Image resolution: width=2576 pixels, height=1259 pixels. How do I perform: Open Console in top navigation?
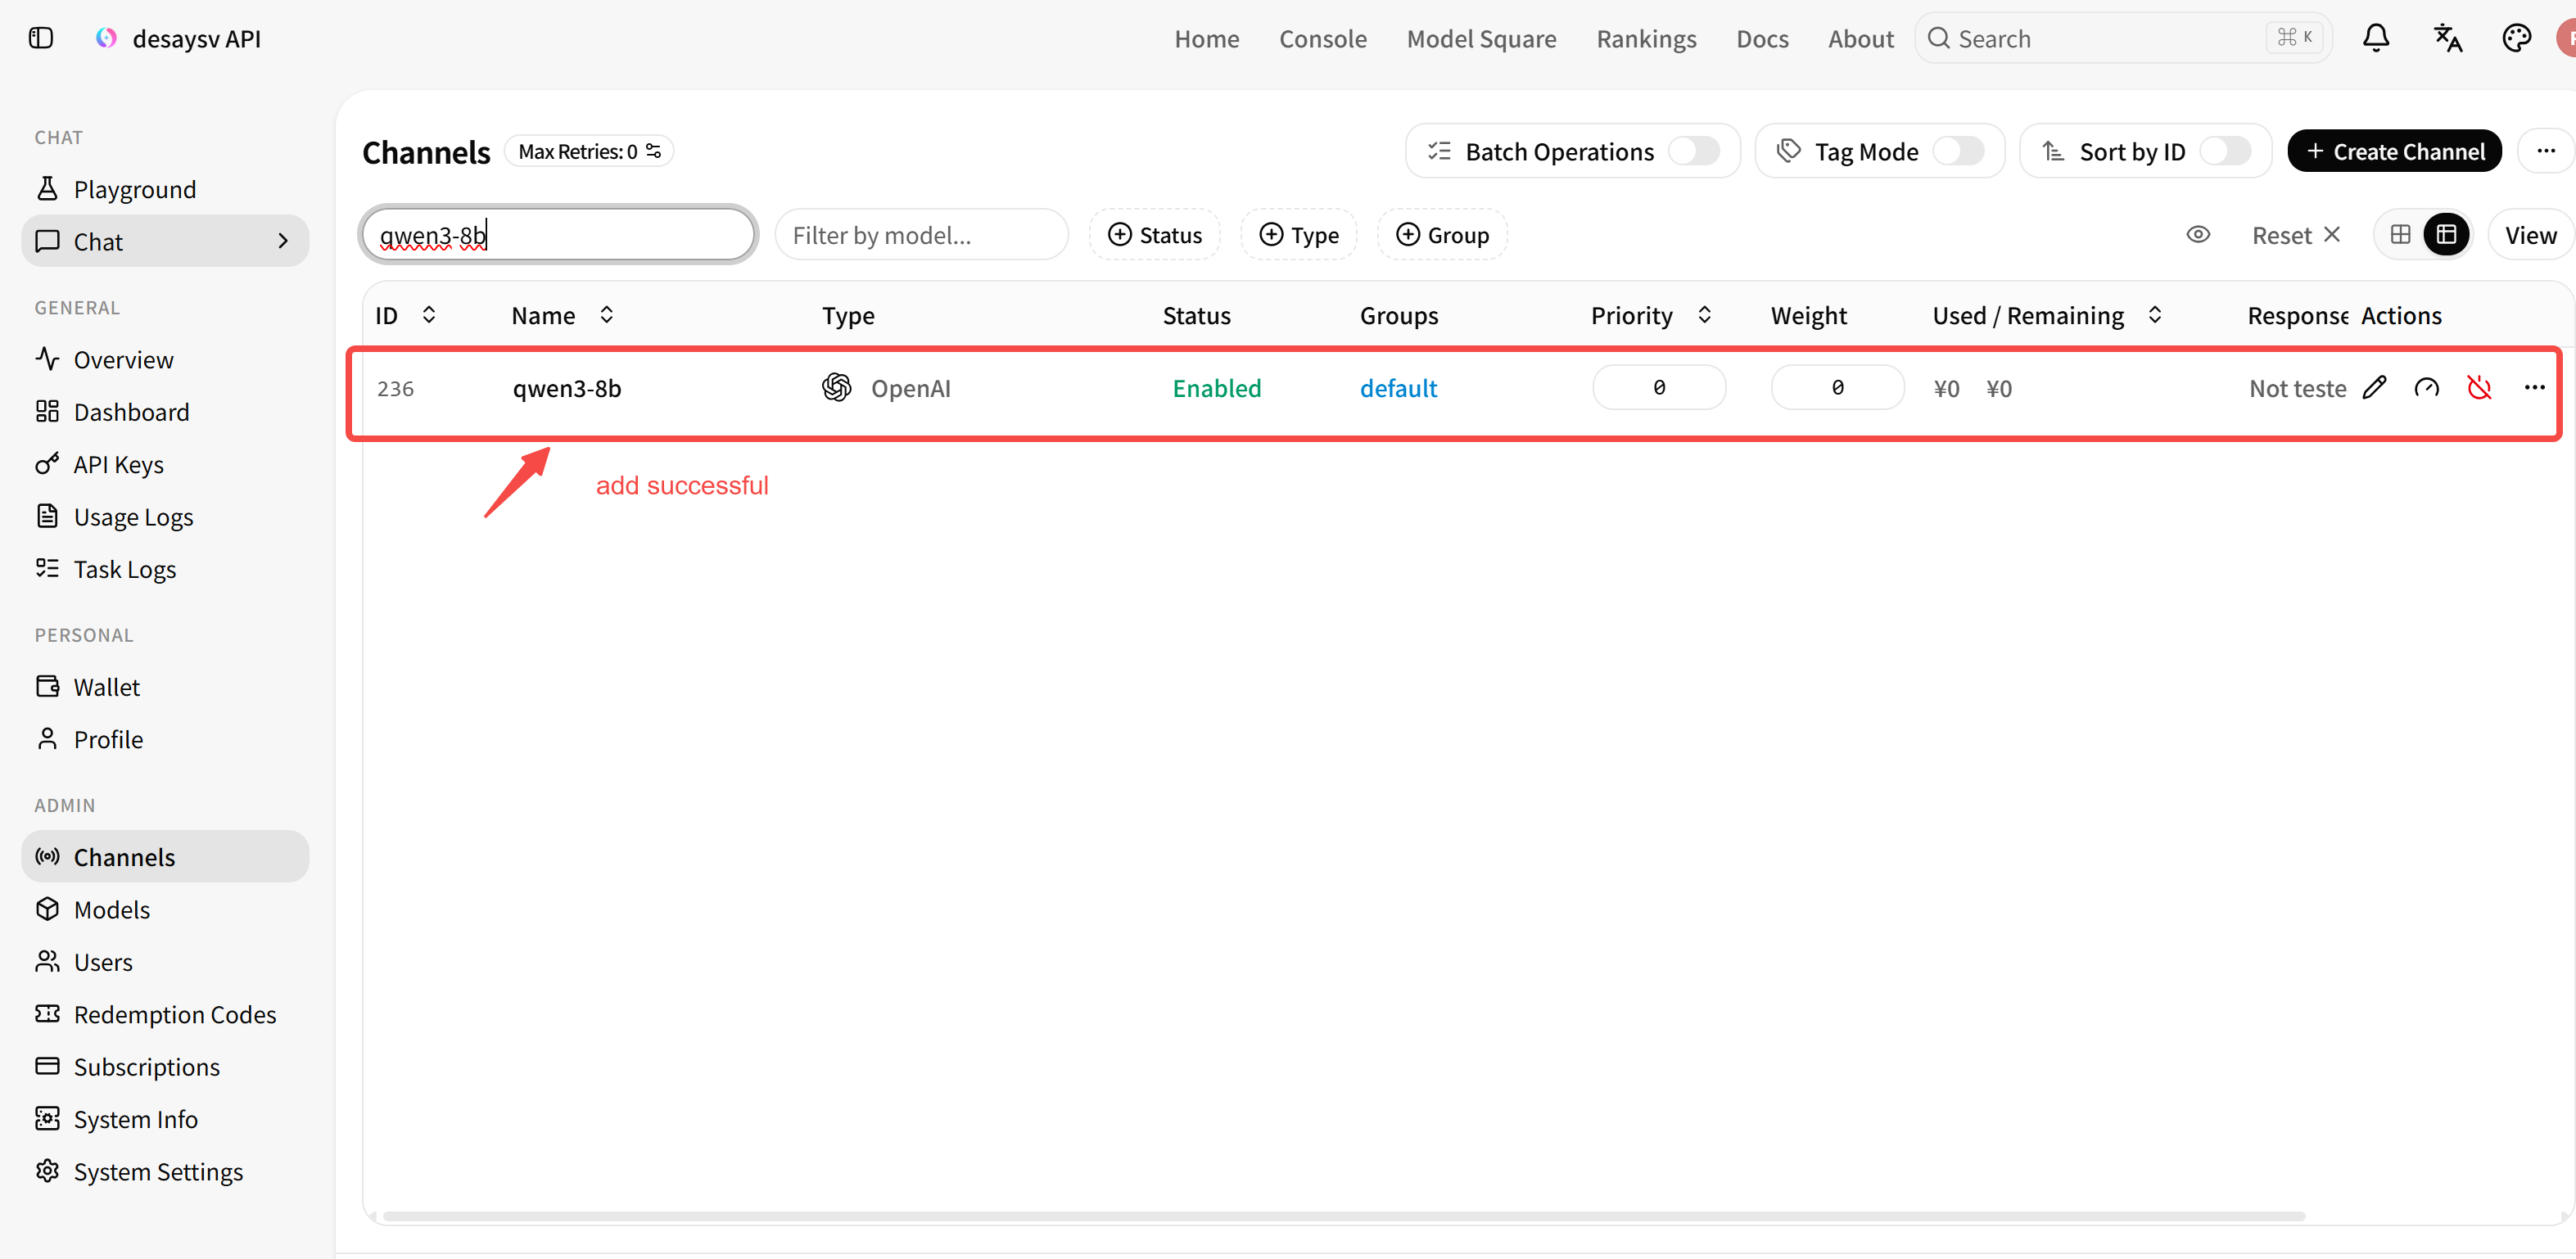1322,38
